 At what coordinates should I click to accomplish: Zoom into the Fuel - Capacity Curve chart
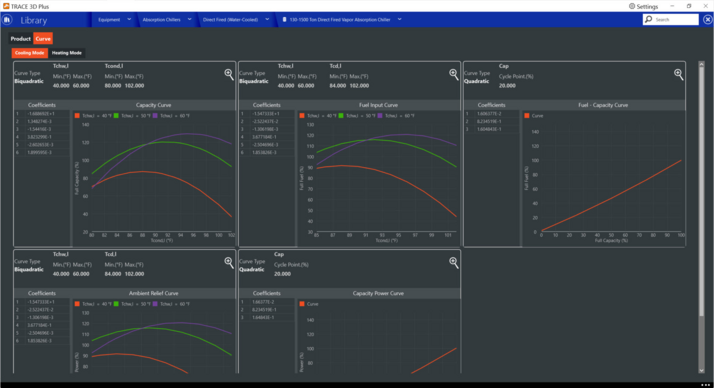point(678,74)
